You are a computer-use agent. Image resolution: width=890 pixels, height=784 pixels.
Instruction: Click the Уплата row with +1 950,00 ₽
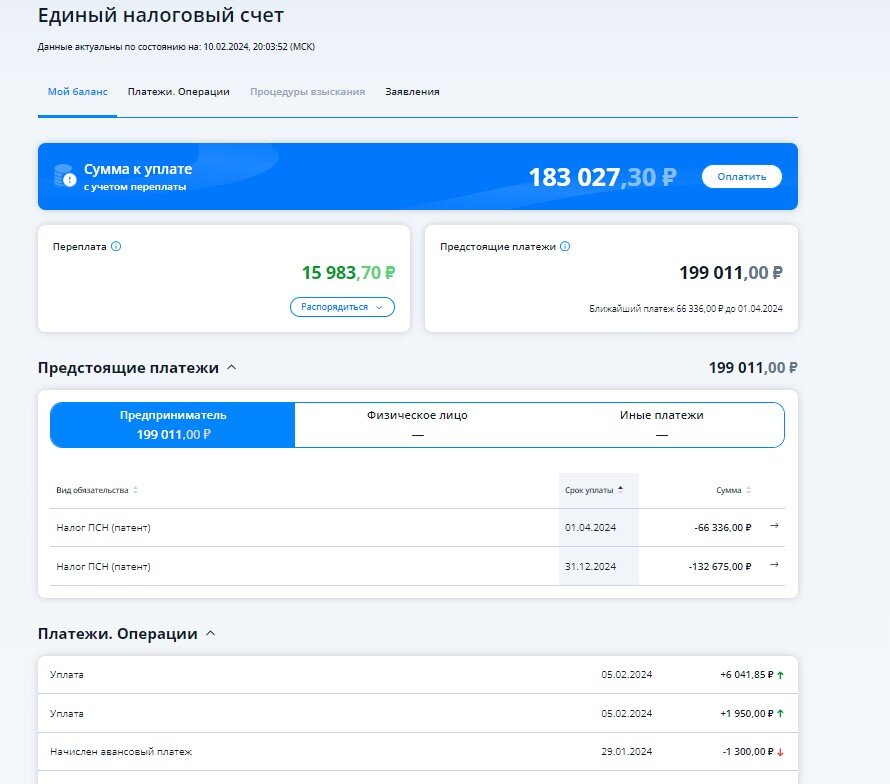tap(417, 713)
